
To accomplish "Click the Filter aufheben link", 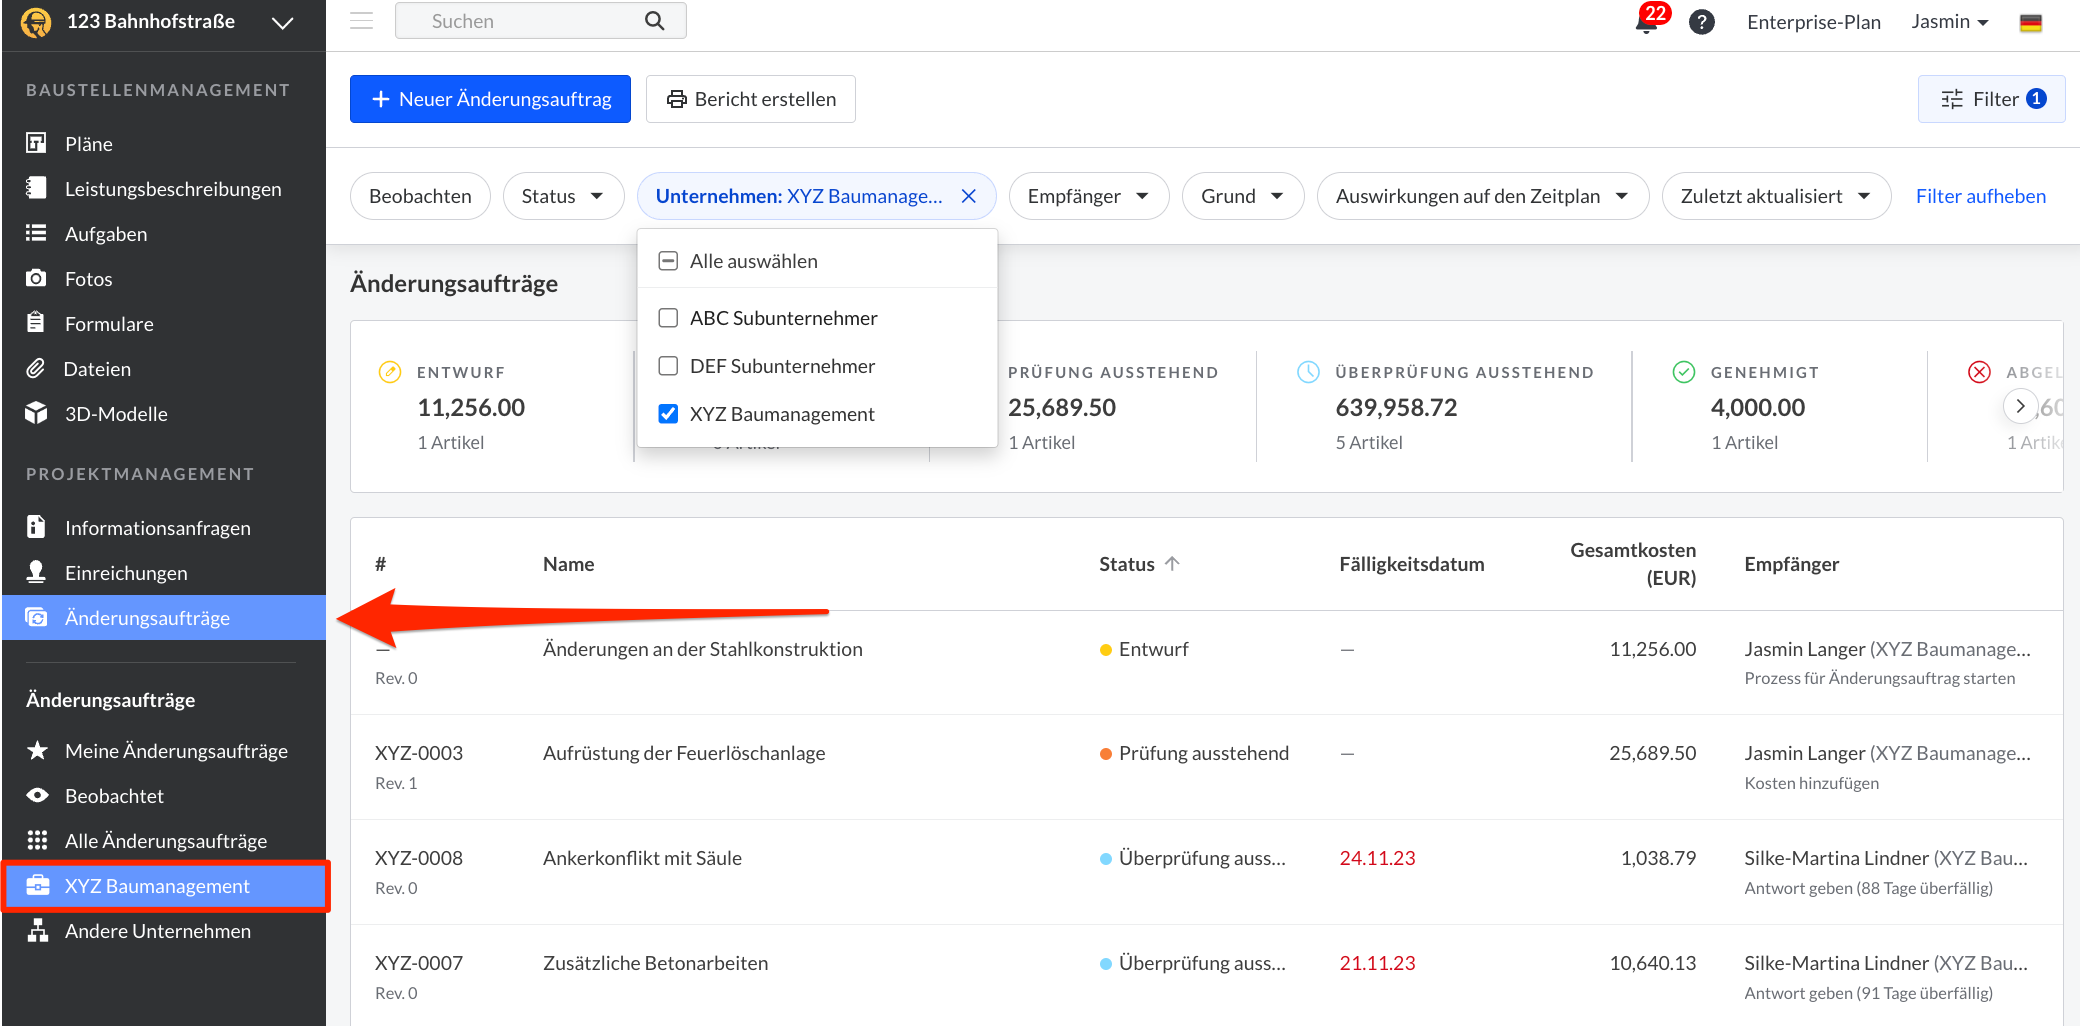I will (1980, 196).
